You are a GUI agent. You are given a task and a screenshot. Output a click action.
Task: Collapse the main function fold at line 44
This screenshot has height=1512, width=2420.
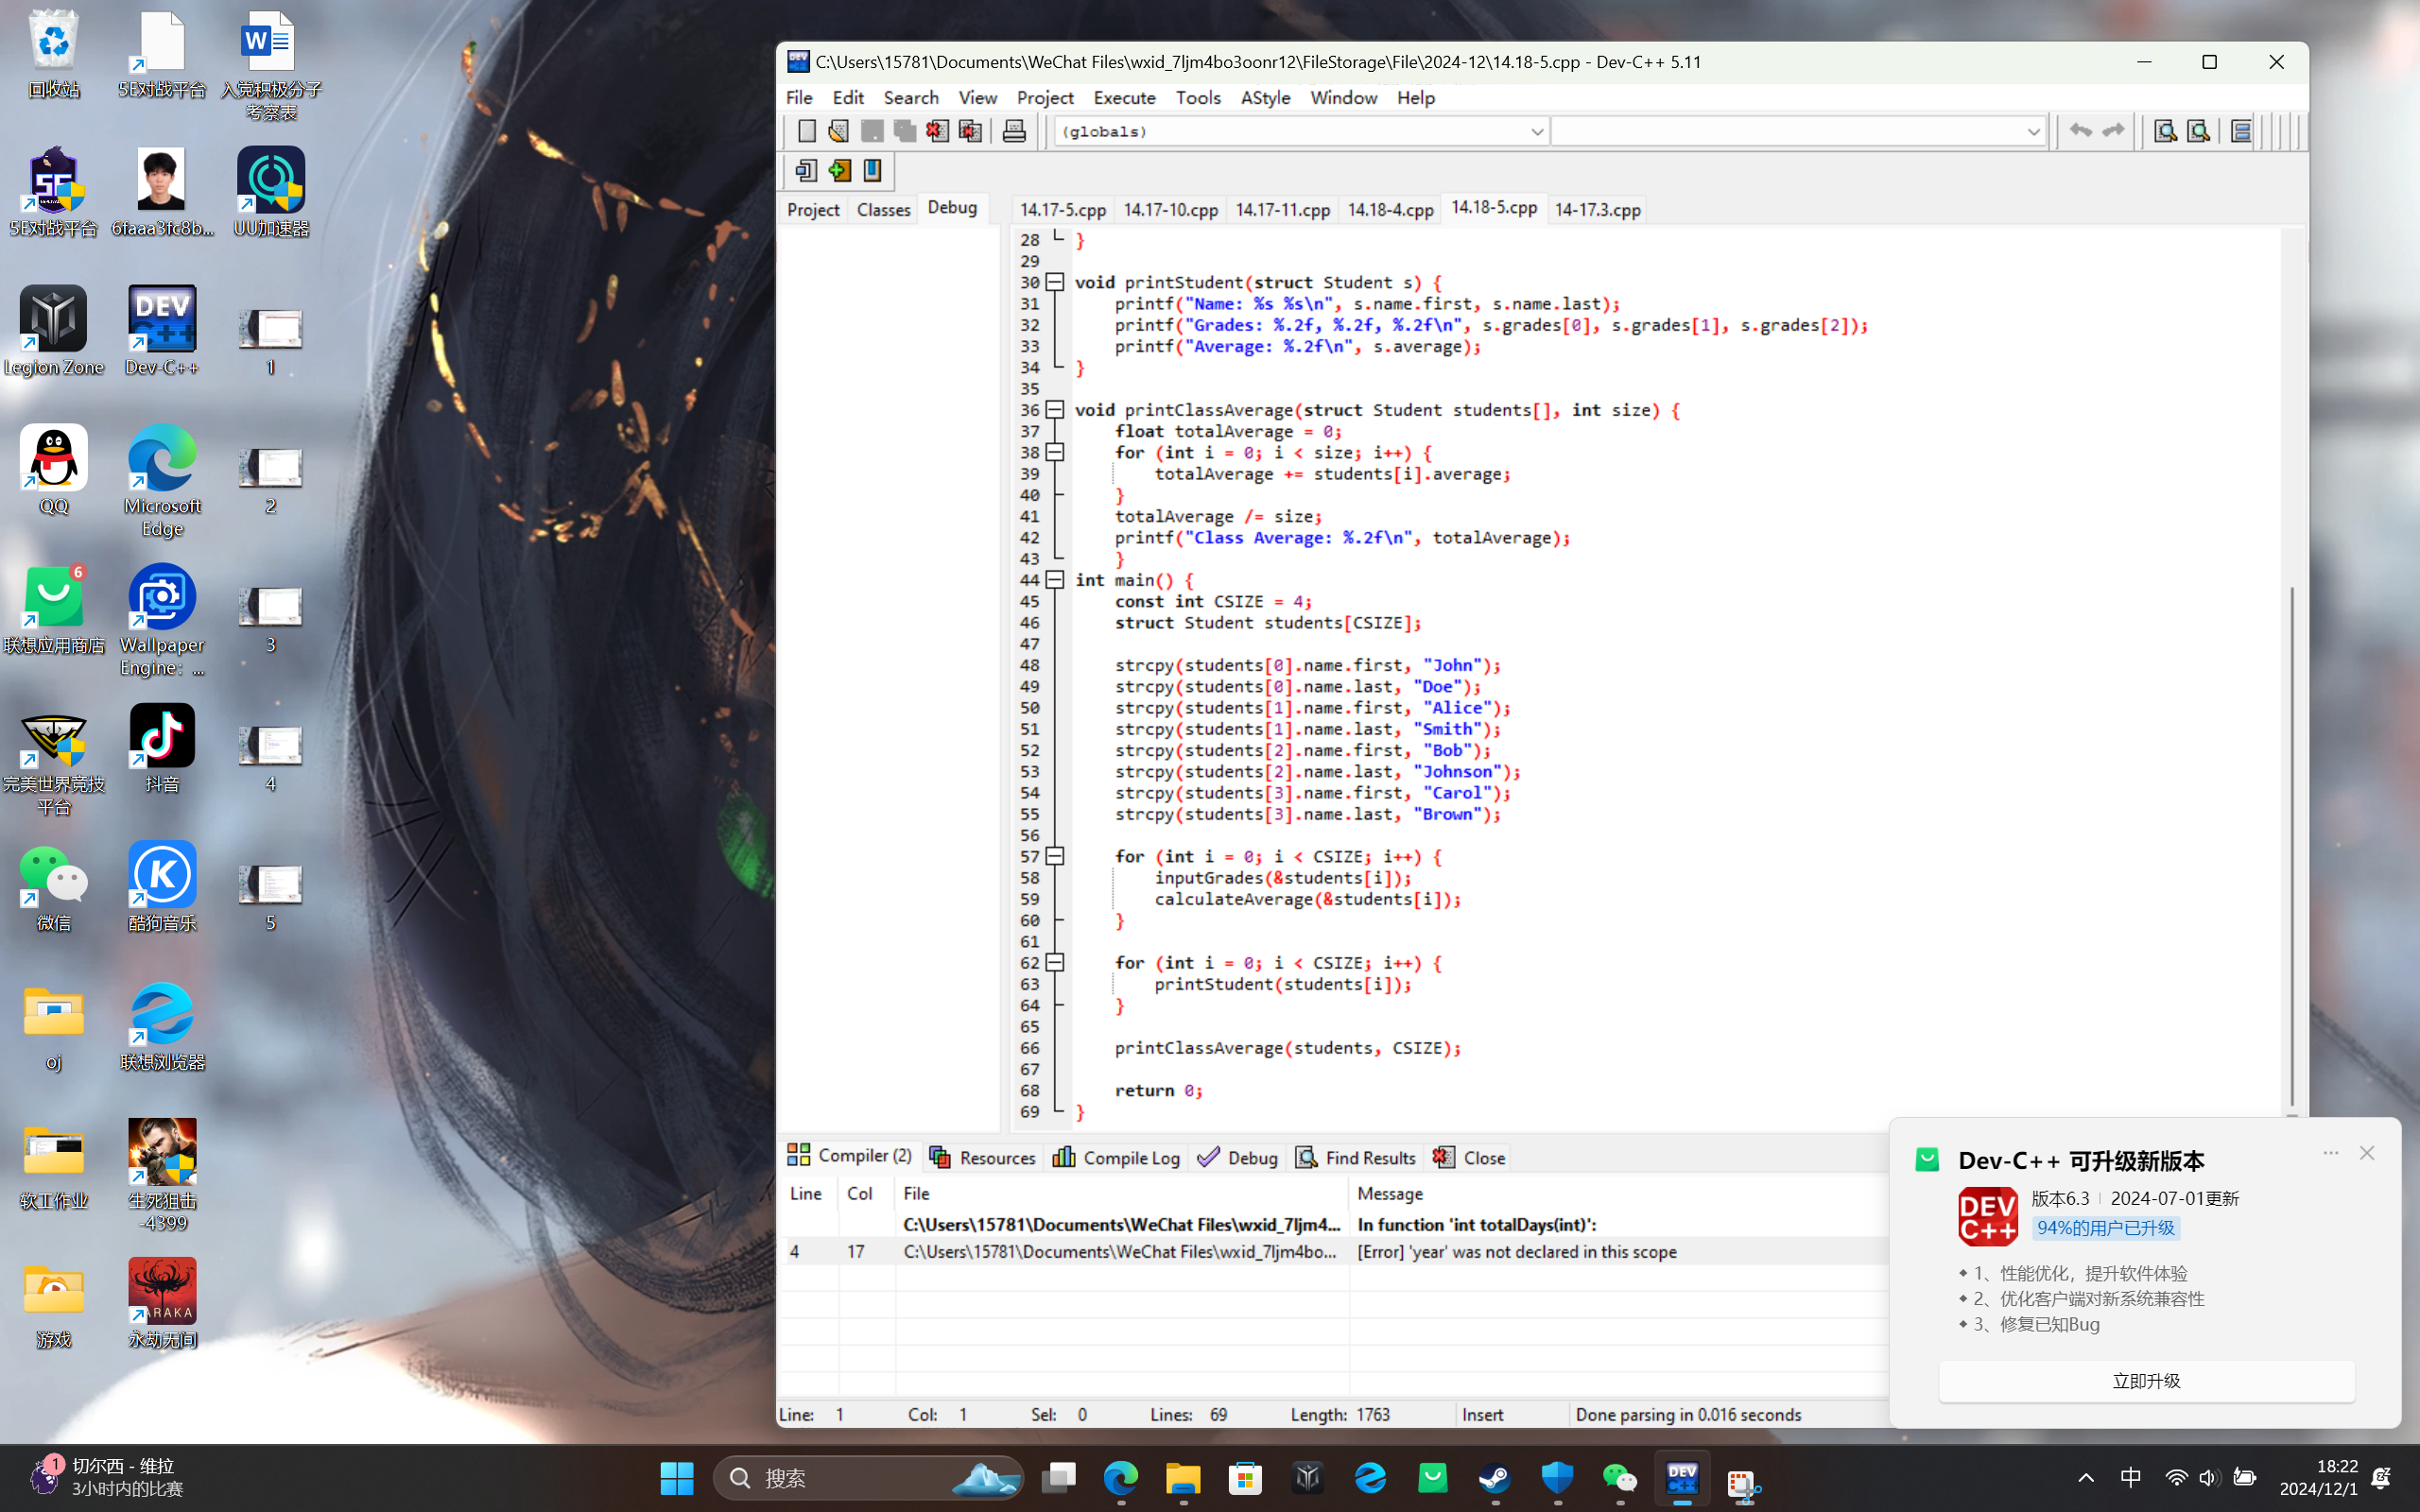pos(1055,580)
